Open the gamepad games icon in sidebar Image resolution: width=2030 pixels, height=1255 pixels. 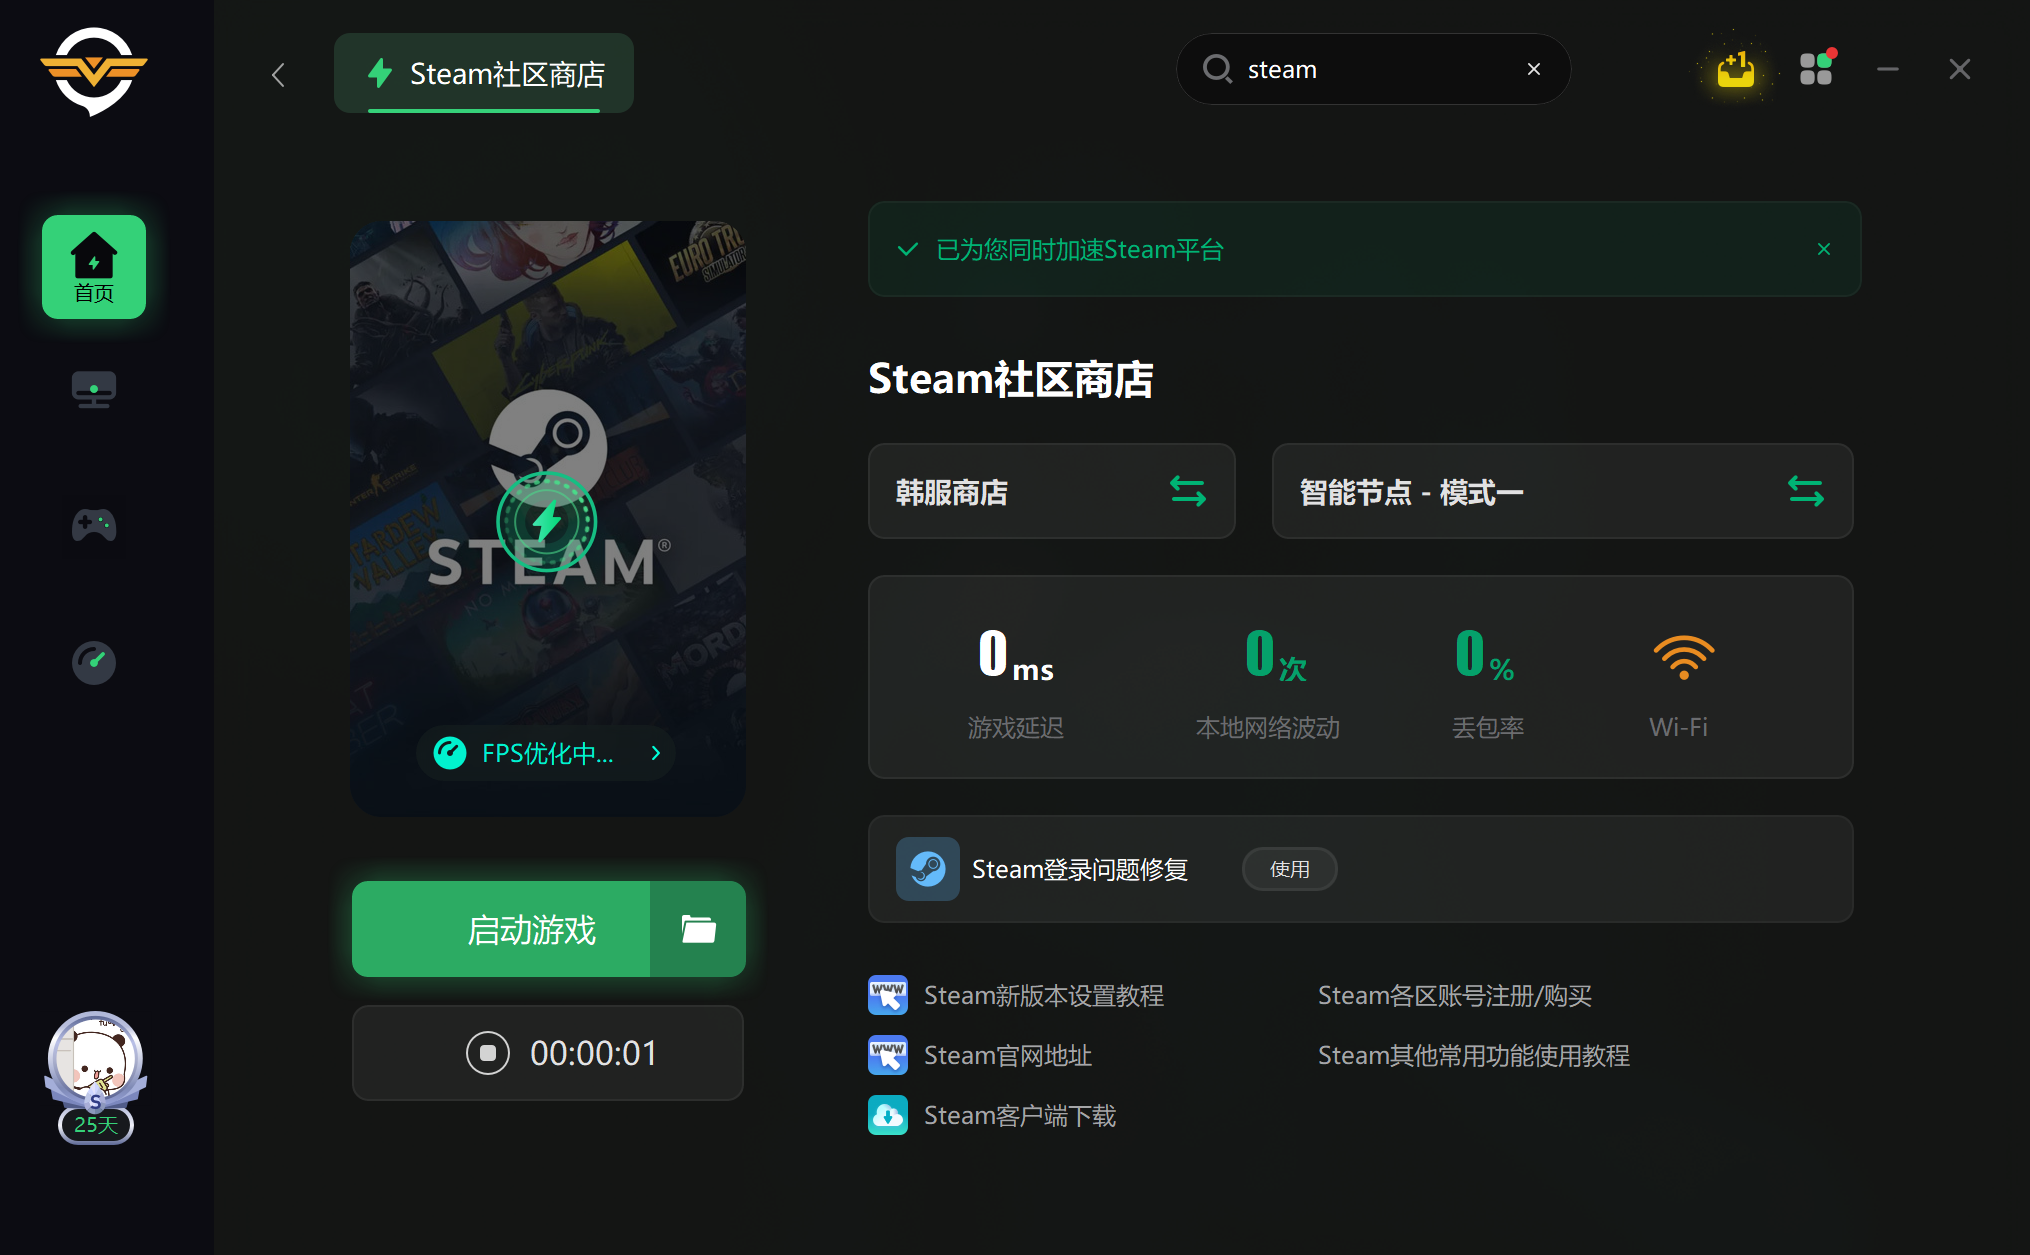pyautogui.click(x=93, y=525)
